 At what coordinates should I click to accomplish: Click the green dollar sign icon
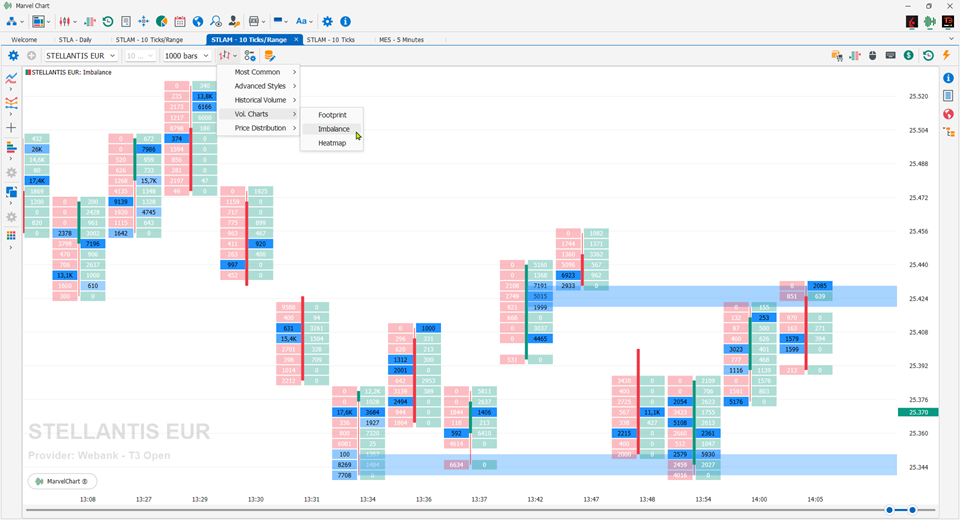(x=909, y=56)
